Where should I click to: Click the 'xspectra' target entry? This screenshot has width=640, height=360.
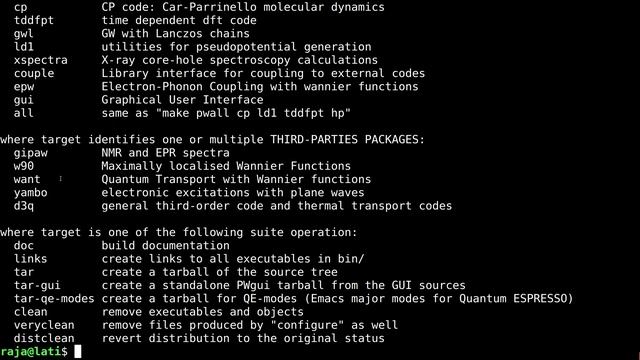tap(40, 60)
